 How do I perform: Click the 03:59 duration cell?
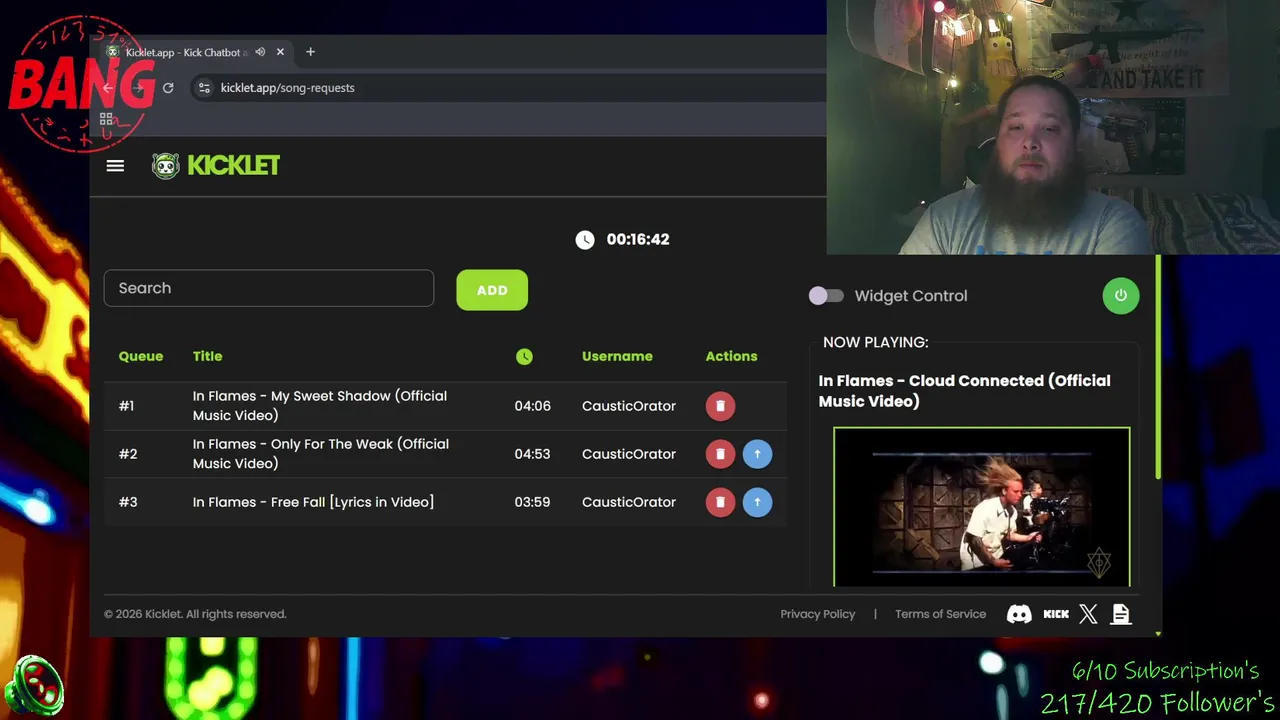click(532, 502)
